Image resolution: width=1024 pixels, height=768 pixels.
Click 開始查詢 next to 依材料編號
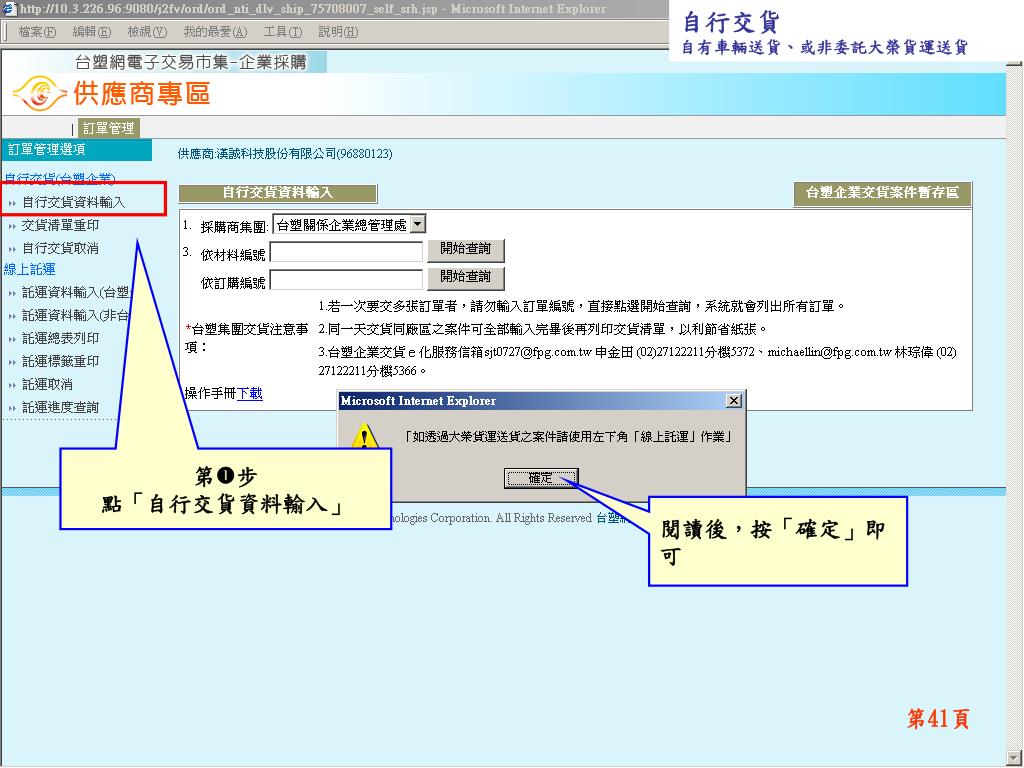coord(466,249)
